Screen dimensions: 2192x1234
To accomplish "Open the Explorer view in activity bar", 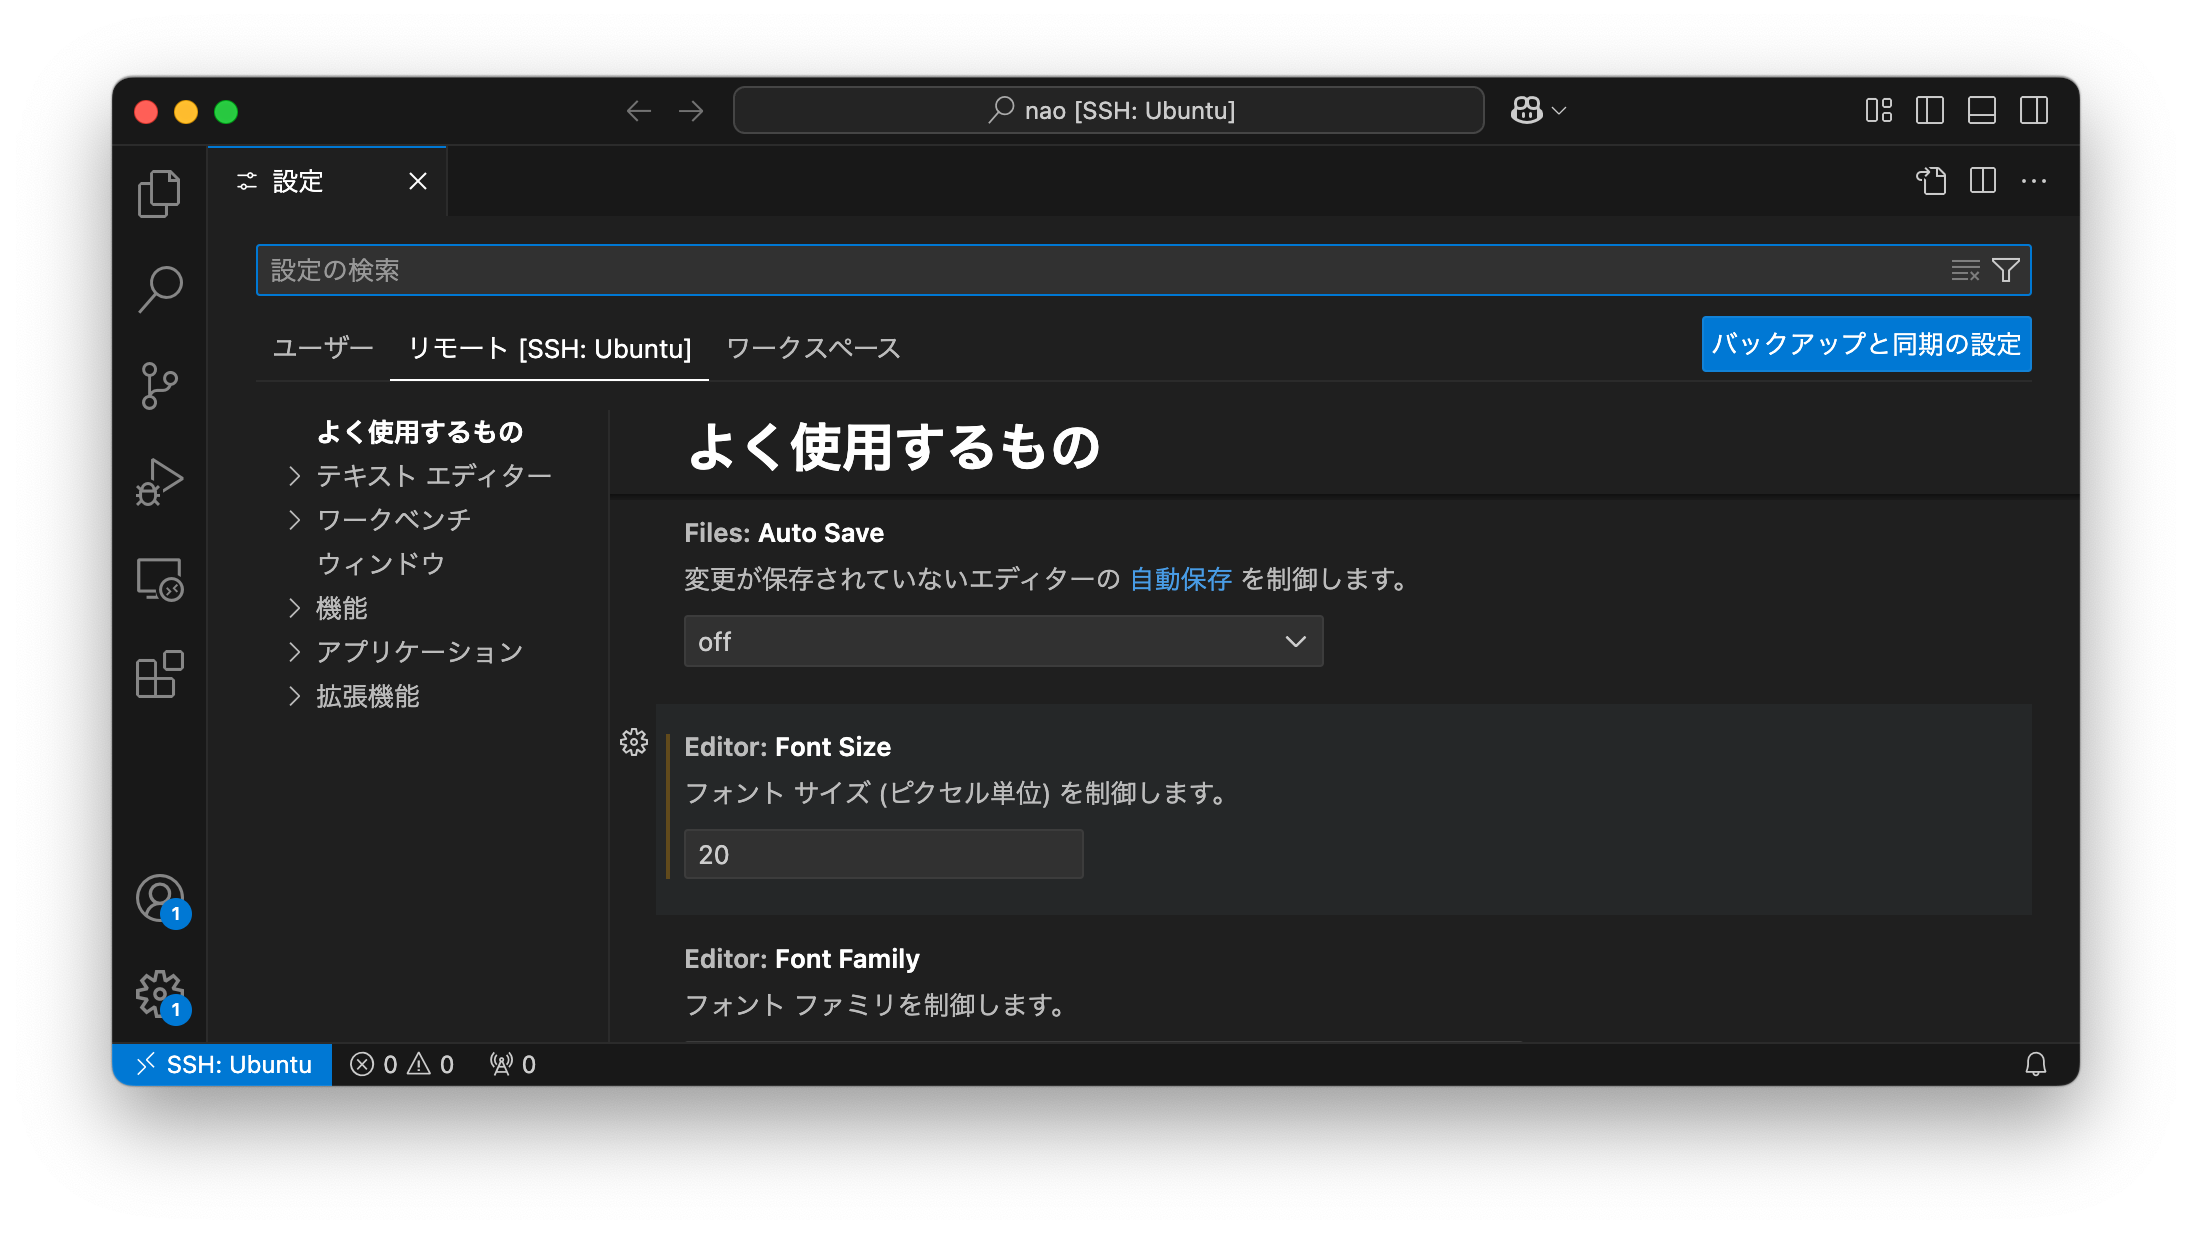I will pyautogui.click(x=159, y=193).
